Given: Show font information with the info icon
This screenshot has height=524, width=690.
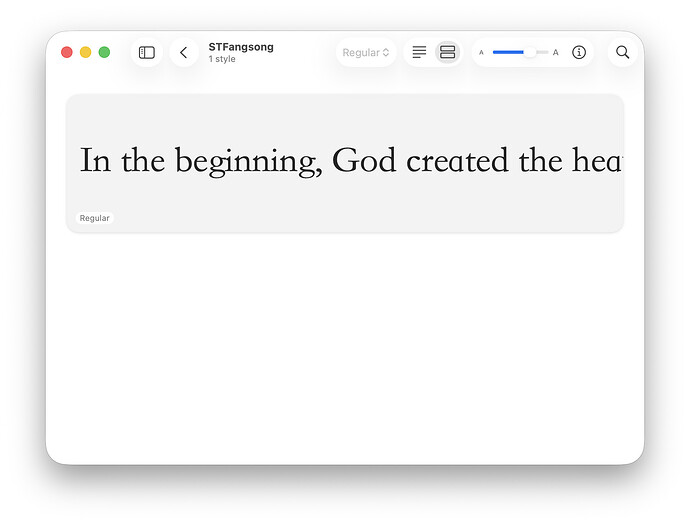Looking at the screenshot, I should point(579,52).
